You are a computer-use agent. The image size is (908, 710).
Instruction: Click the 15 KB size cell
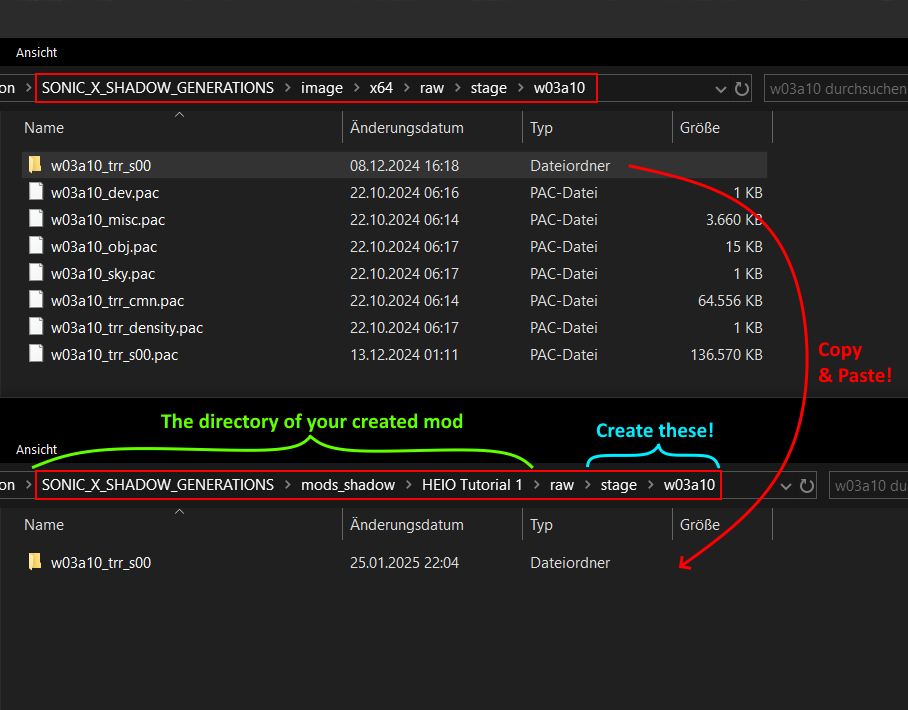point(744,247)
